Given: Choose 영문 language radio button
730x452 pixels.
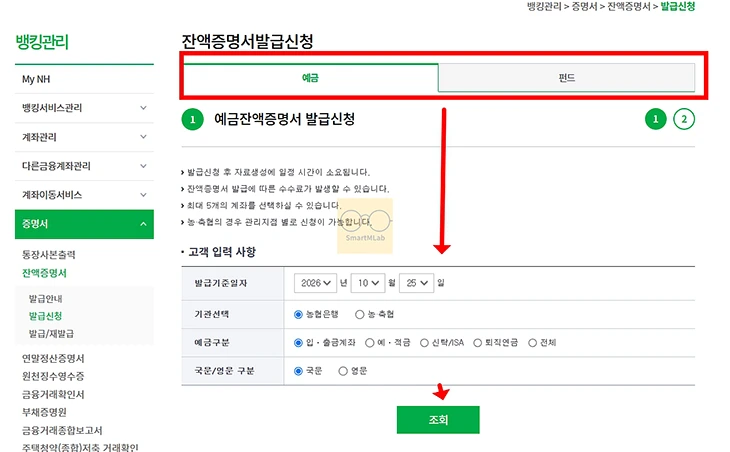Looking at the screenshot, I should (343, 371).
